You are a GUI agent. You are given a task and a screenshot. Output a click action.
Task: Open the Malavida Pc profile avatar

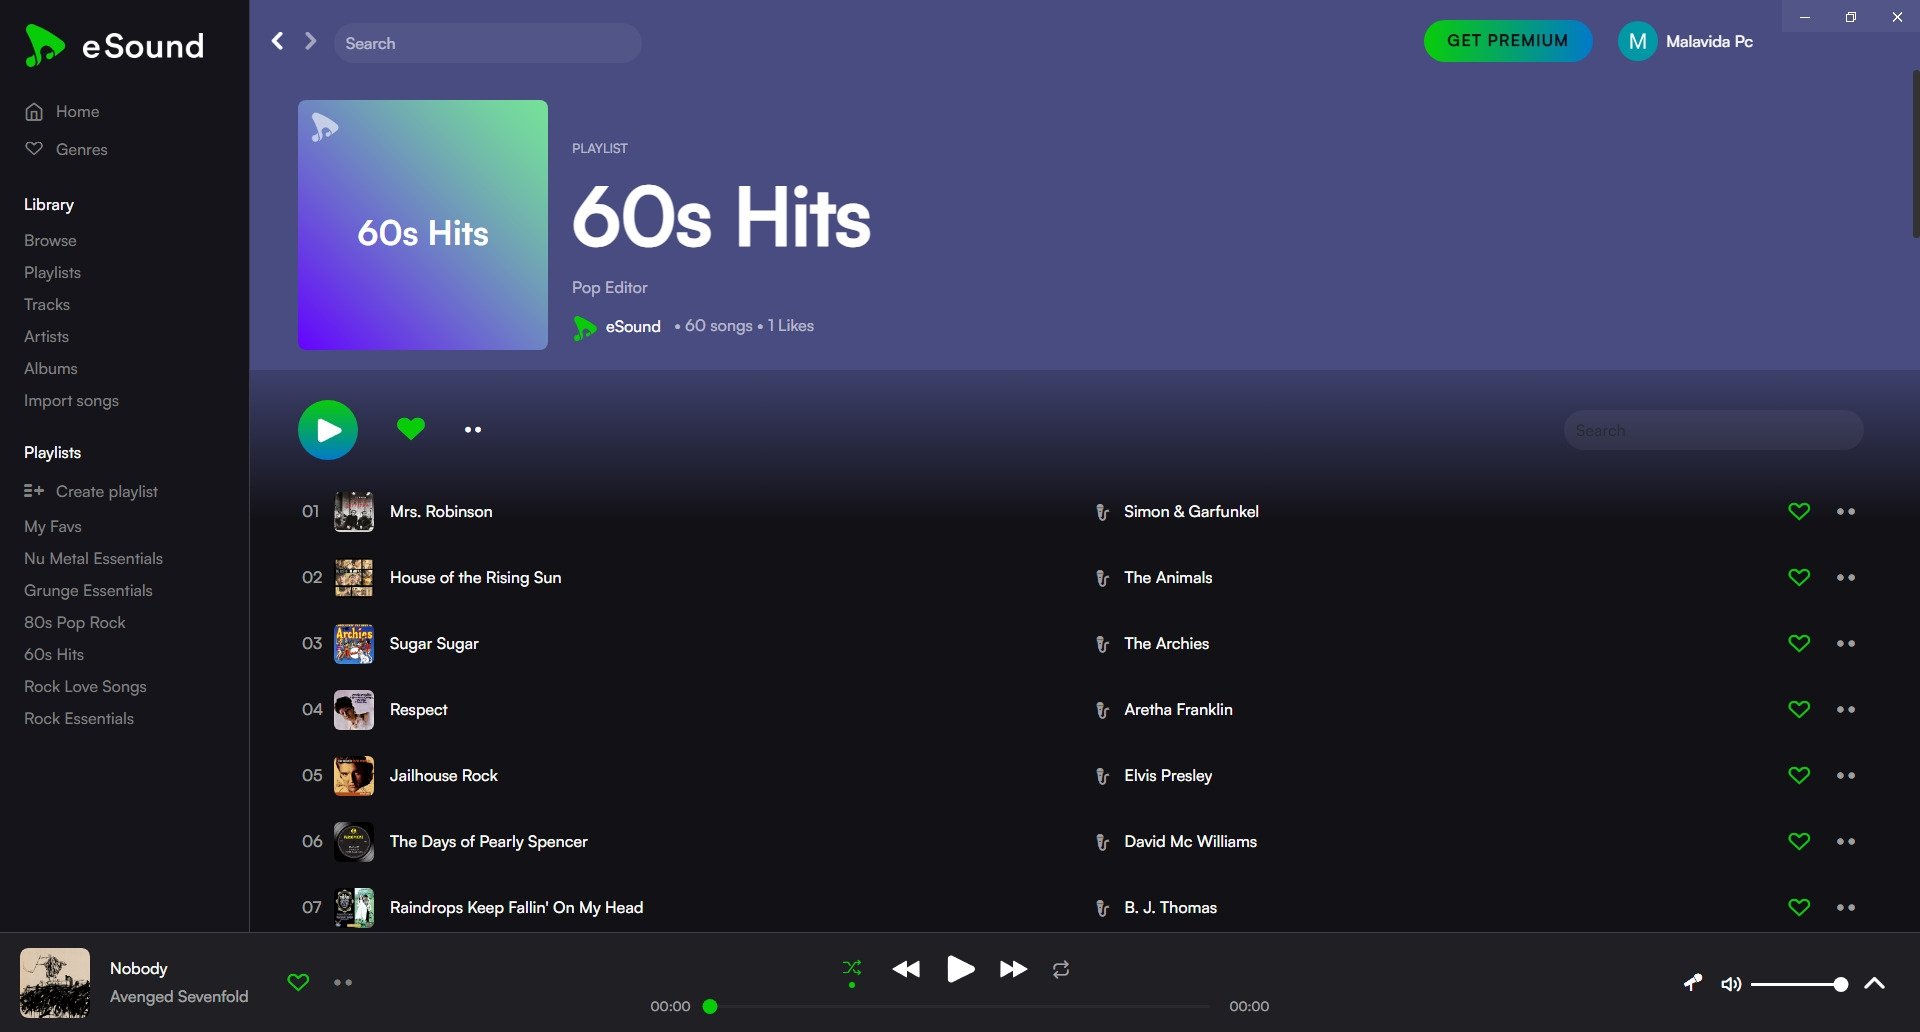(1637, 41)
